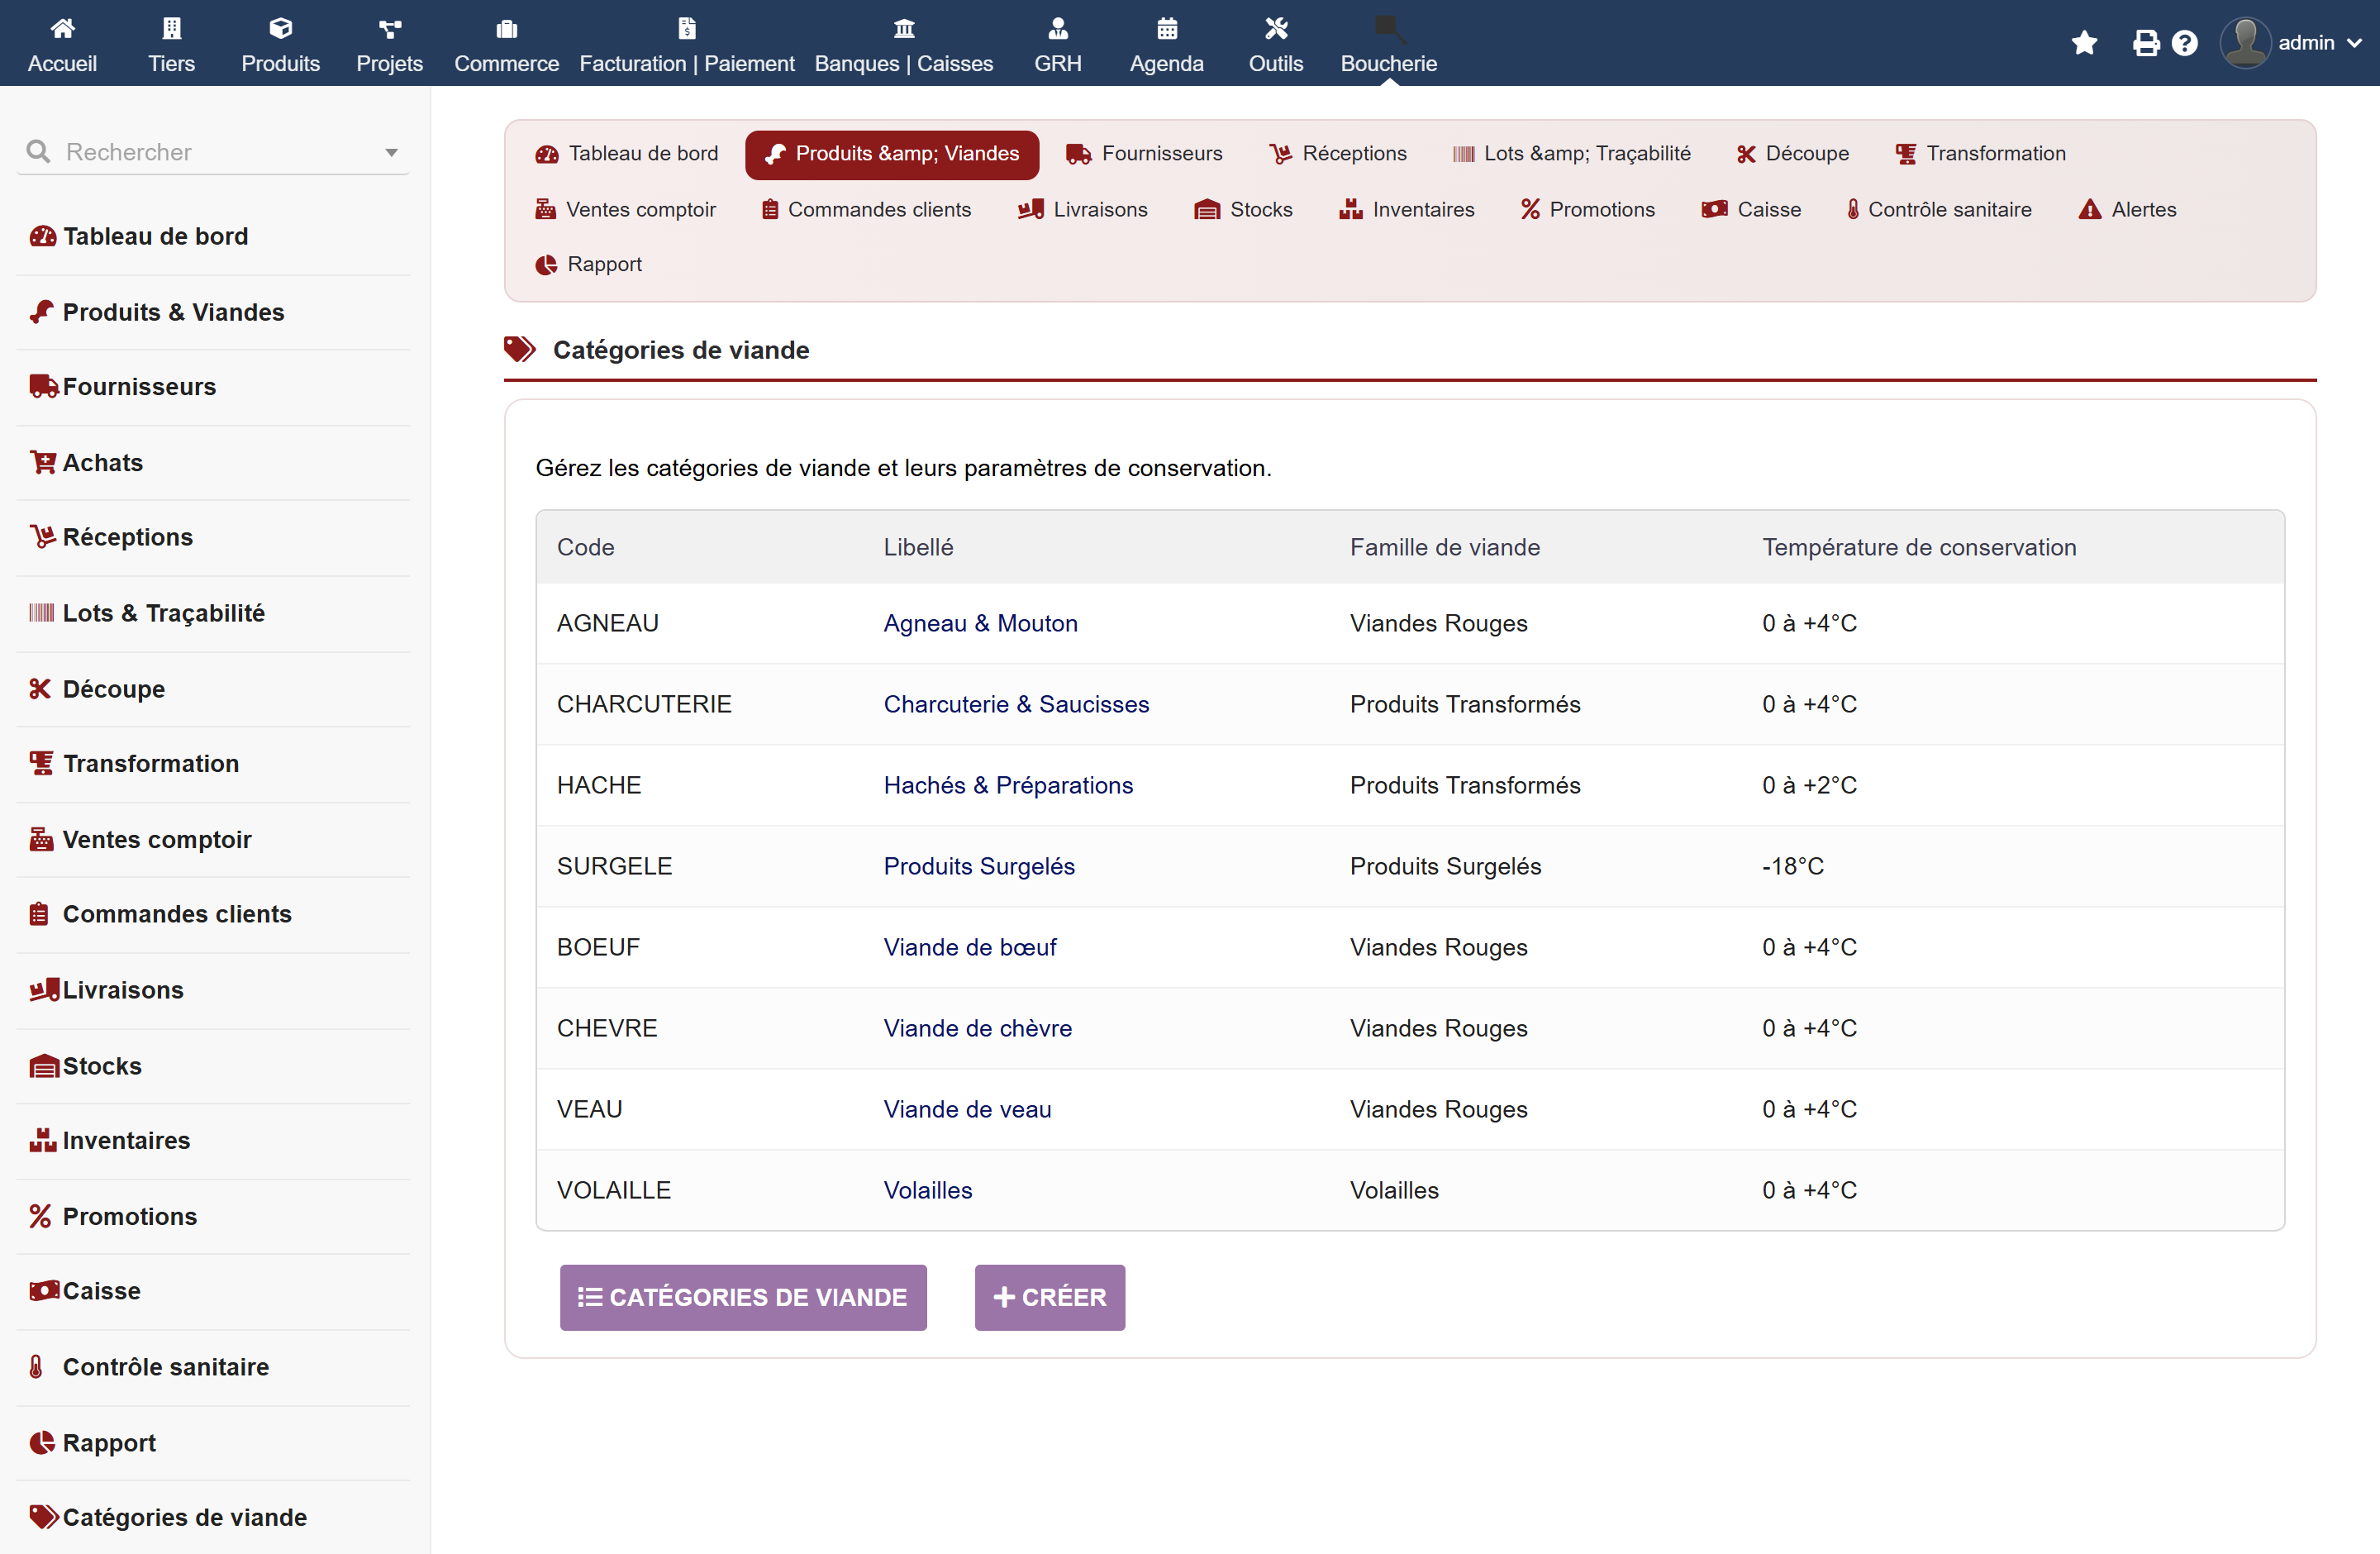Open the help question mark icon
This screenshot has width=2380, height=1554.
coord(2185,43)
